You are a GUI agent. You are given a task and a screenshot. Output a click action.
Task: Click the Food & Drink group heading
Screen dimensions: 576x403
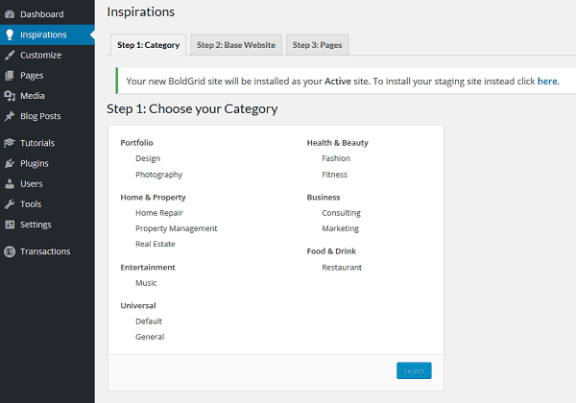[x=331, y=251]
